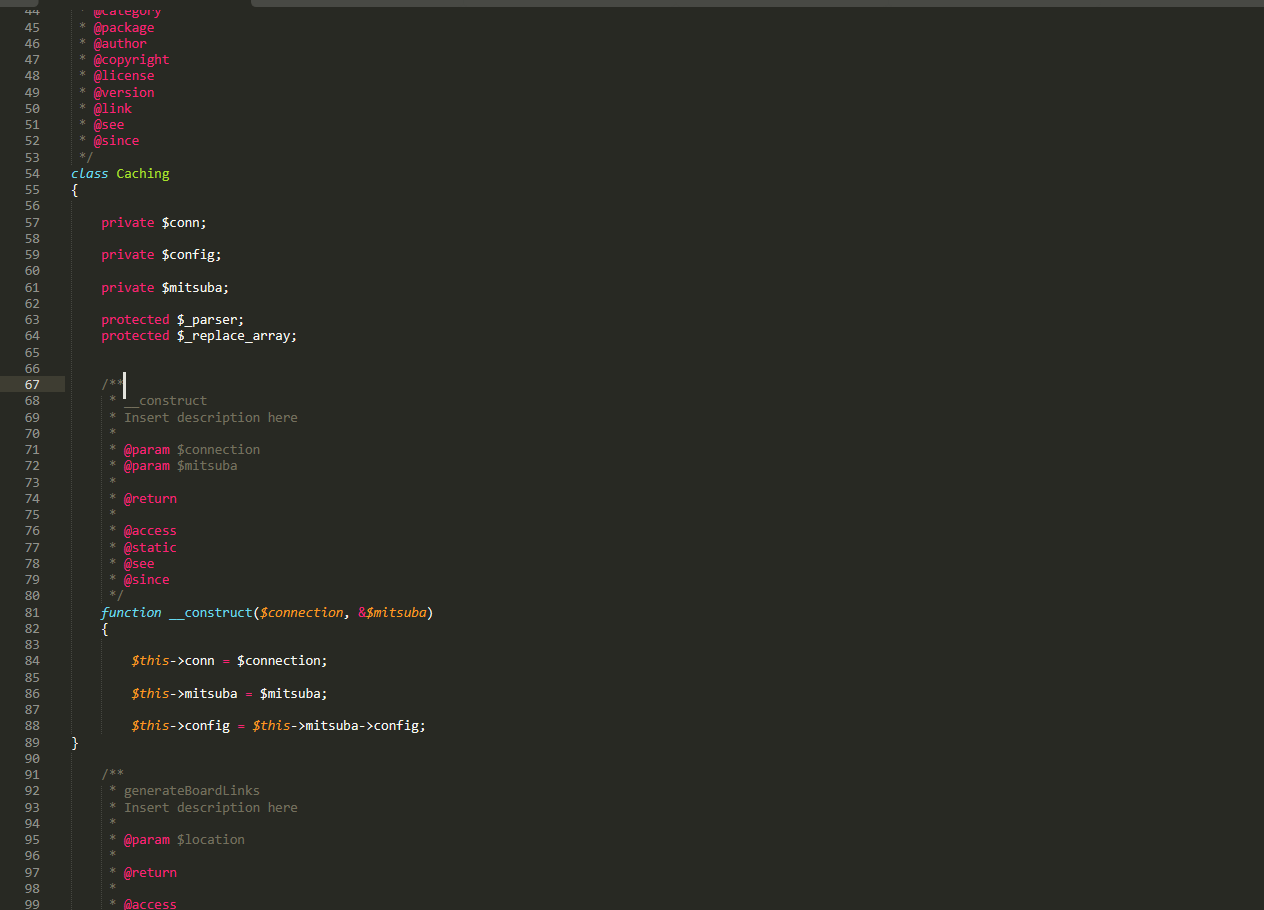Viewport: 1264px width, 910px height.
Task: Click the $_replace_array variable
Action: coord(236,336)
